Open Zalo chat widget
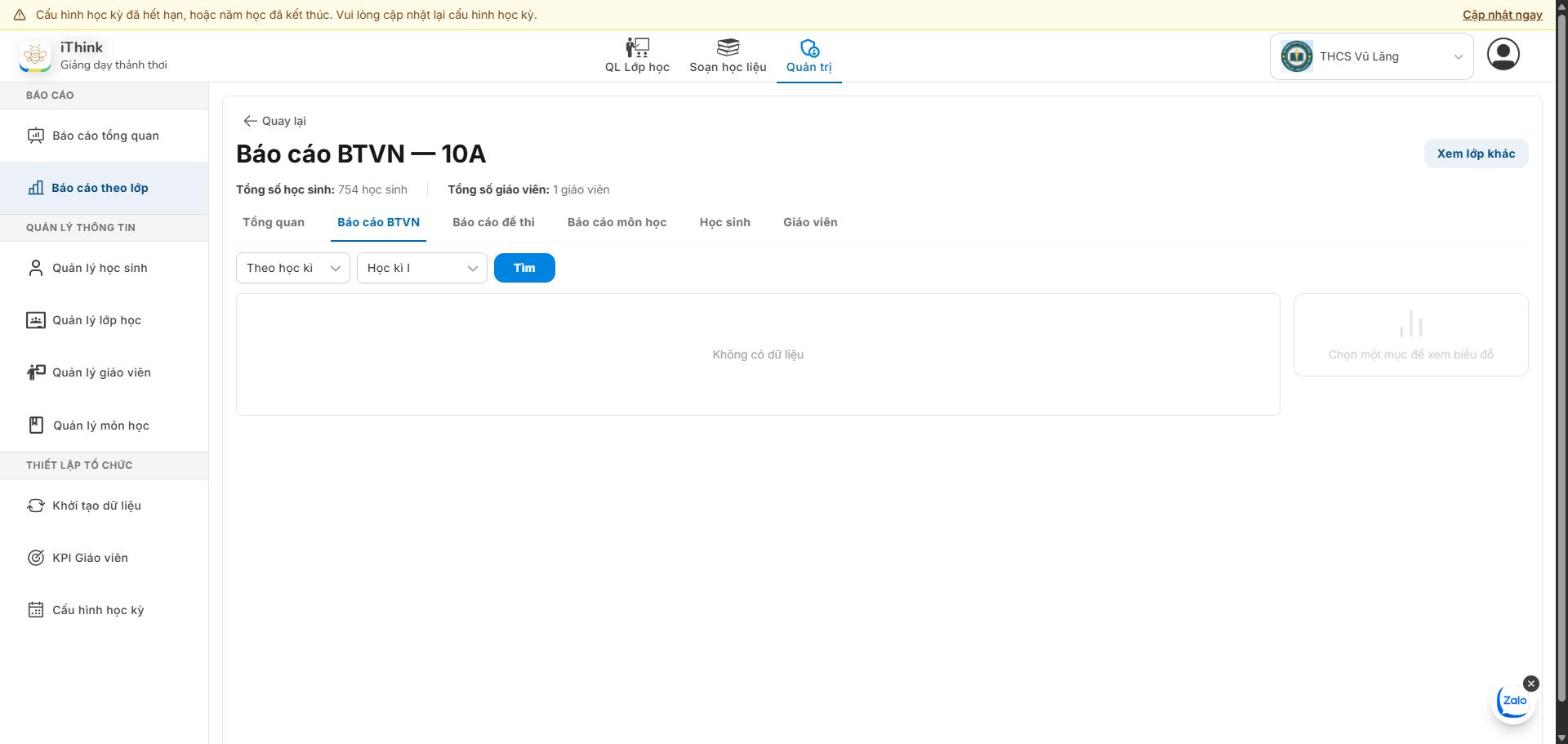The image size is (1568, 744). 1514,701
